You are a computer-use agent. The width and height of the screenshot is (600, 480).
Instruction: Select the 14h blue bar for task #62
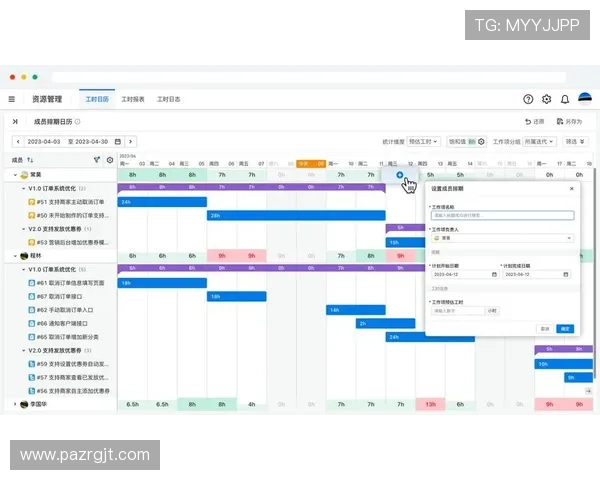(x=356, y=310)
